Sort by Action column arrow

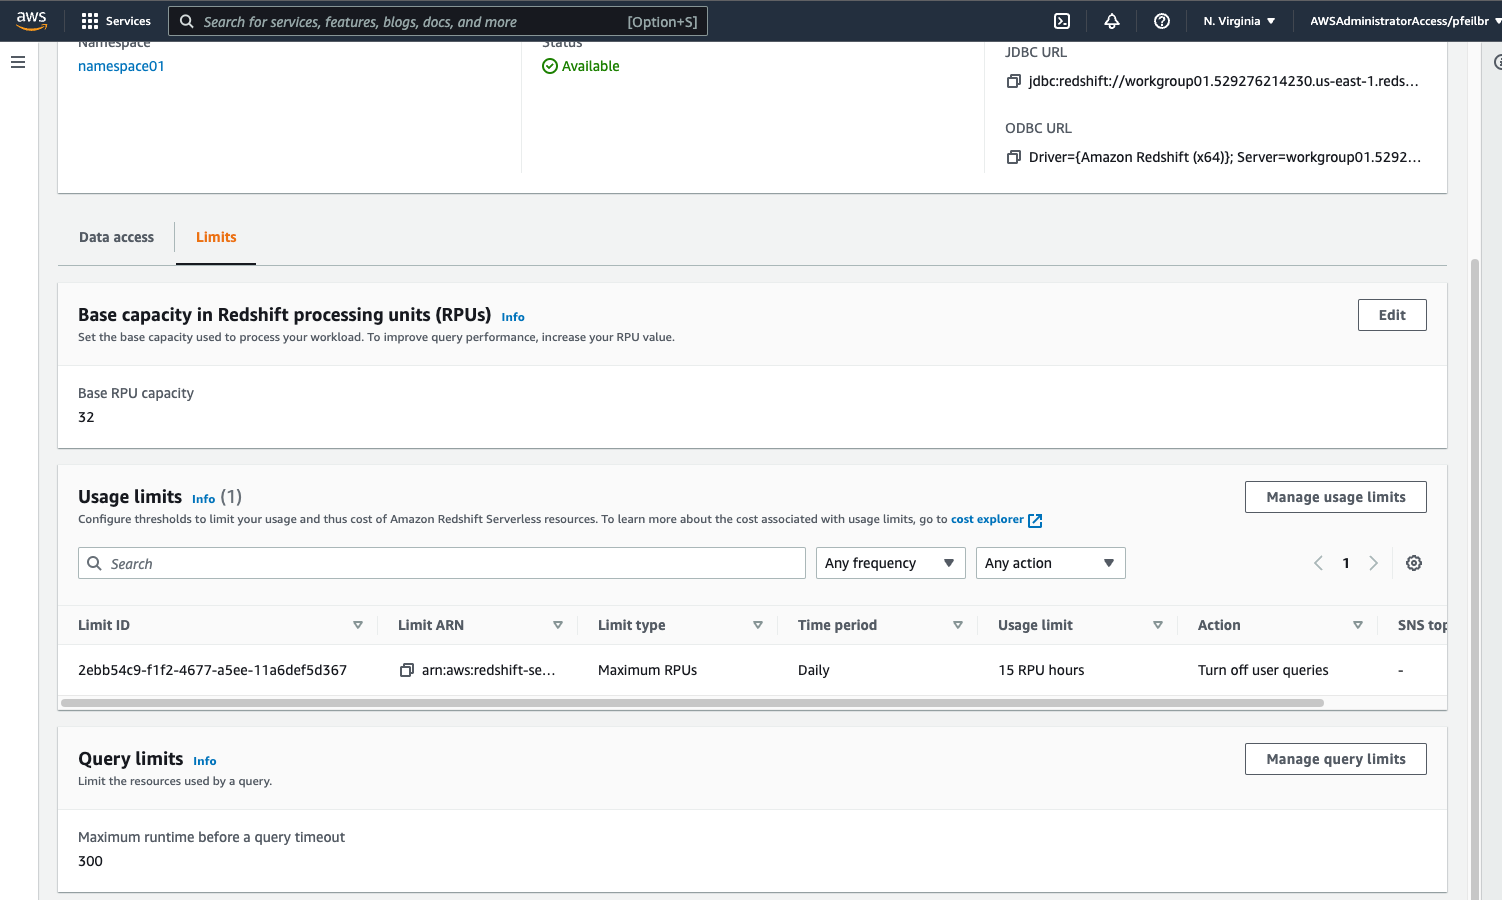tap(1358, 625)
